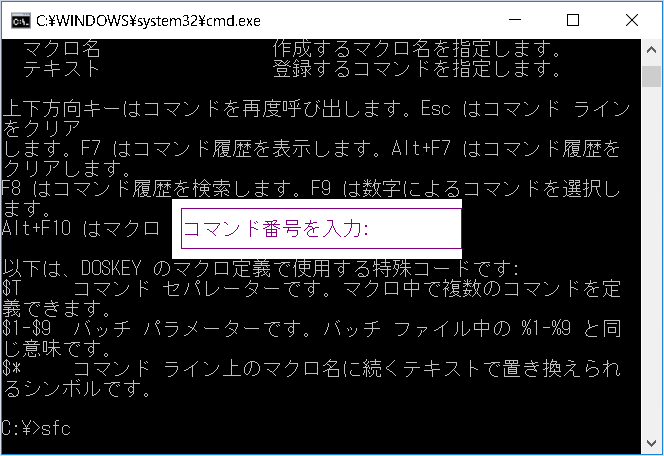Click the 'Alt+F10 はマクロ' text

pos(80,229)
